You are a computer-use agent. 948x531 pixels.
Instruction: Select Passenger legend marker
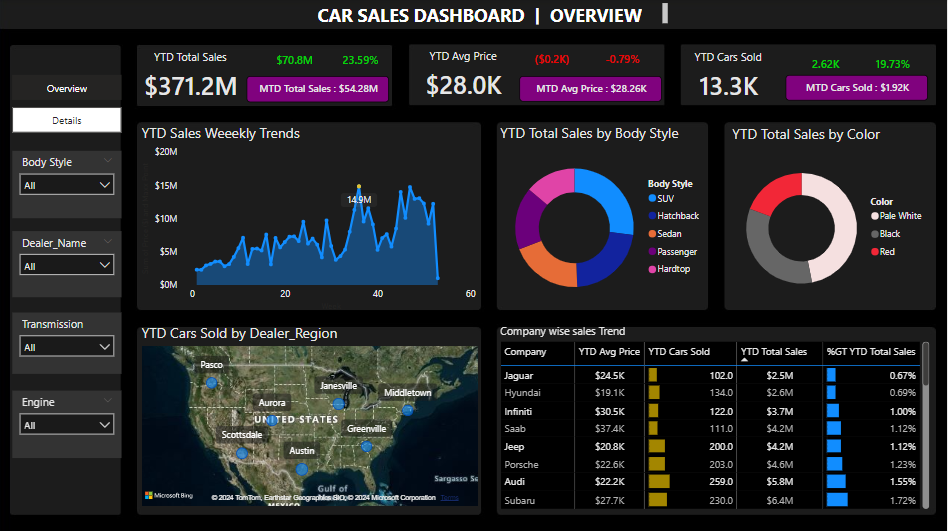pos(652,252)
